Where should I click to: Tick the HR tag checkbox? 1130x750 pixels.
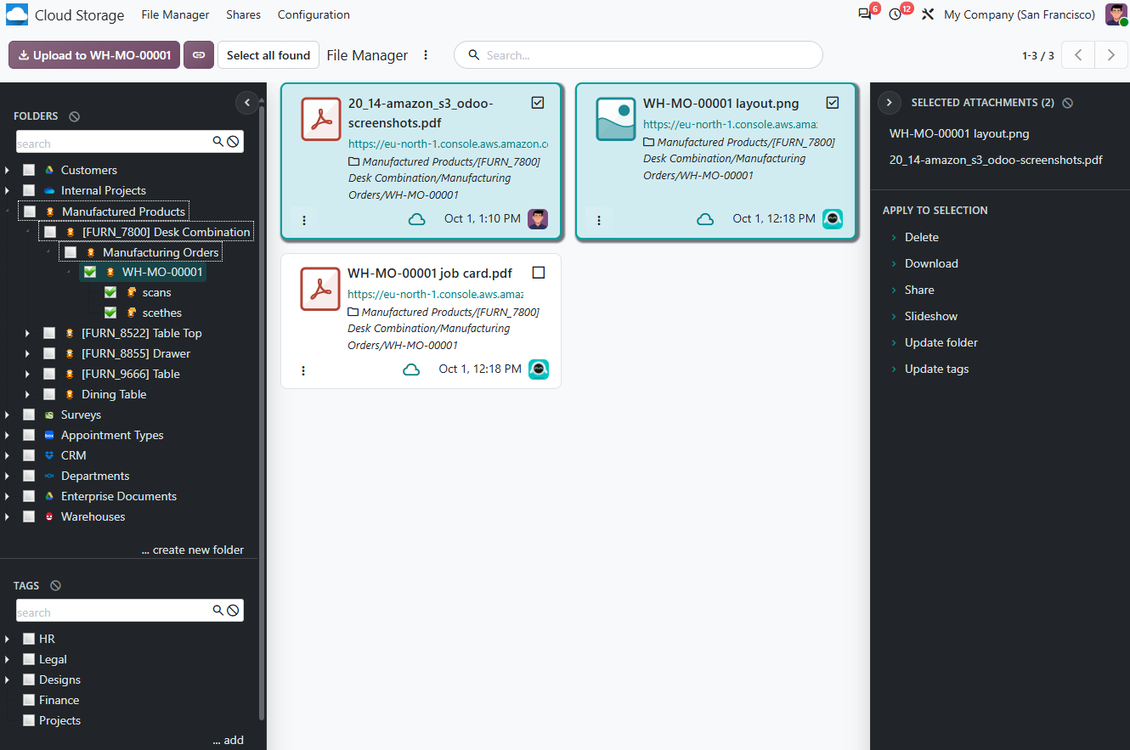click(29, 639)
